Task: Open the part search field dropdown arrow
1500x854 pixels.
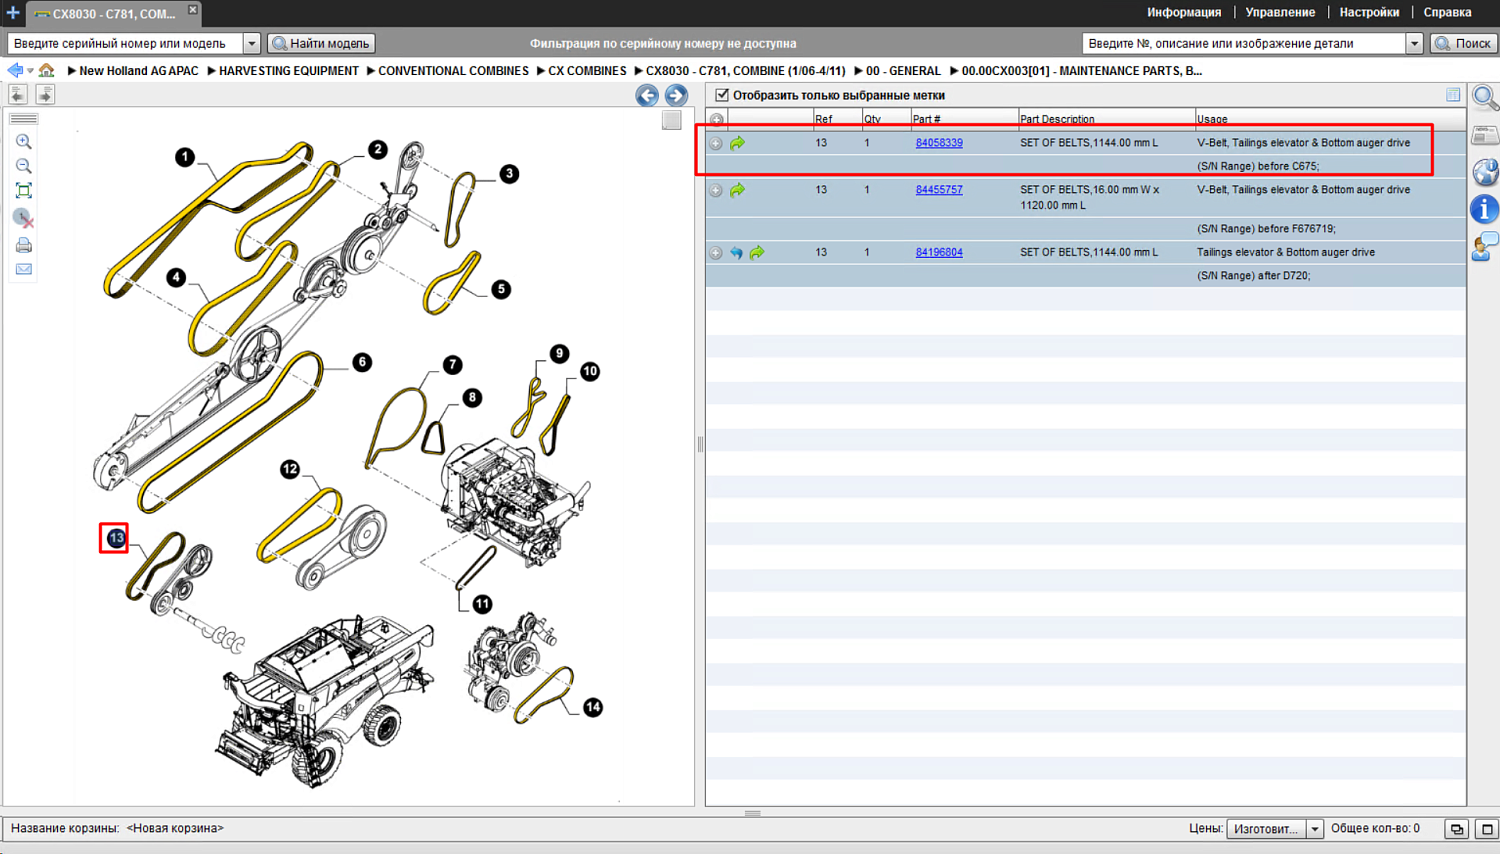Action: click(1414, 44)
